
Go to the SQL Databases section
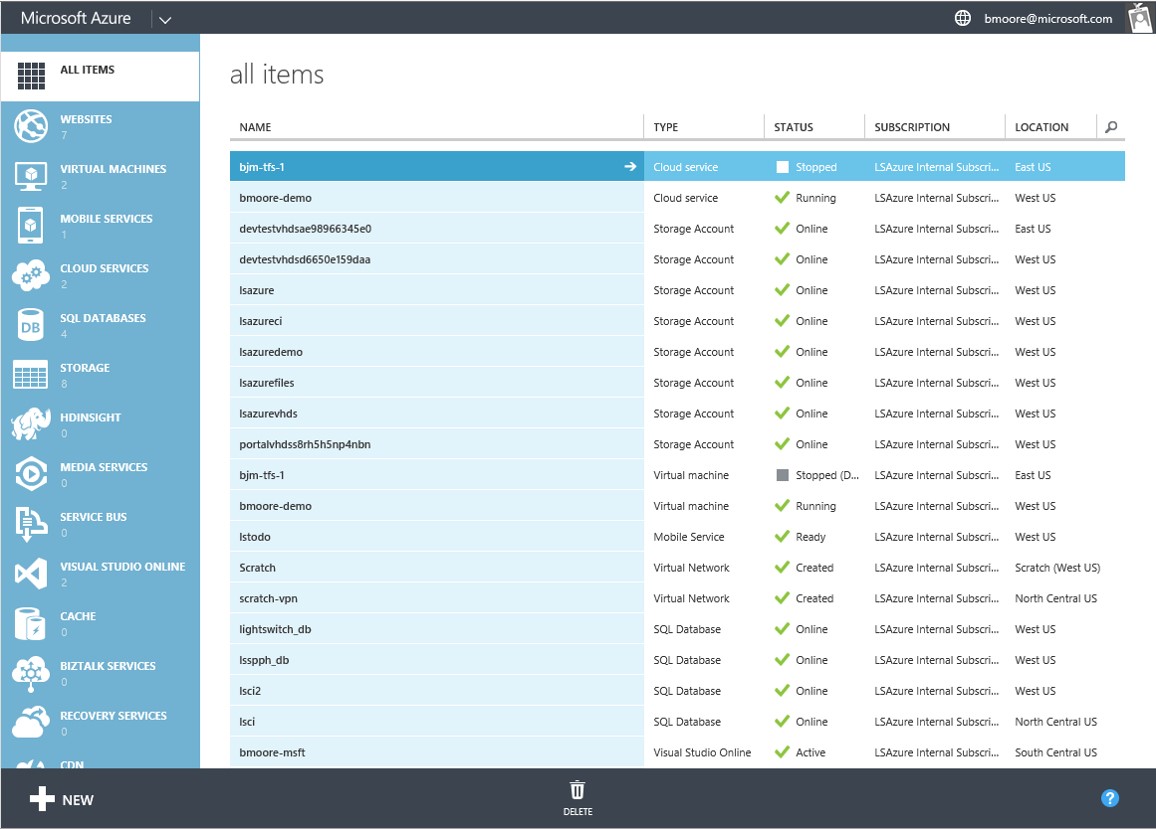tap(100, 325)
